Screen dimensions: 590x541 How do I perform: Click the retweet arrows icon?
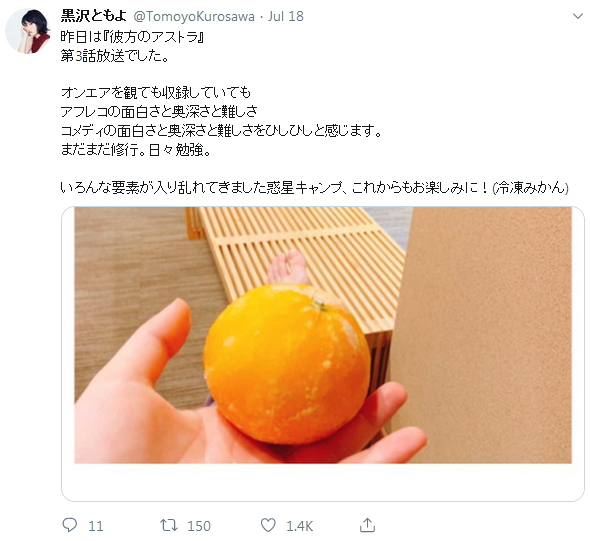tap(169, 525)
